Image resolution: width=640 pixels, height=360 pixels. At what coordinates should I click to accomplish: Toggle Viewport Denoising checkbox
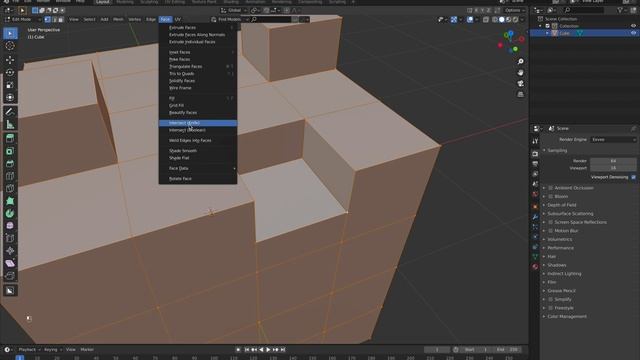tap(633, 177)
